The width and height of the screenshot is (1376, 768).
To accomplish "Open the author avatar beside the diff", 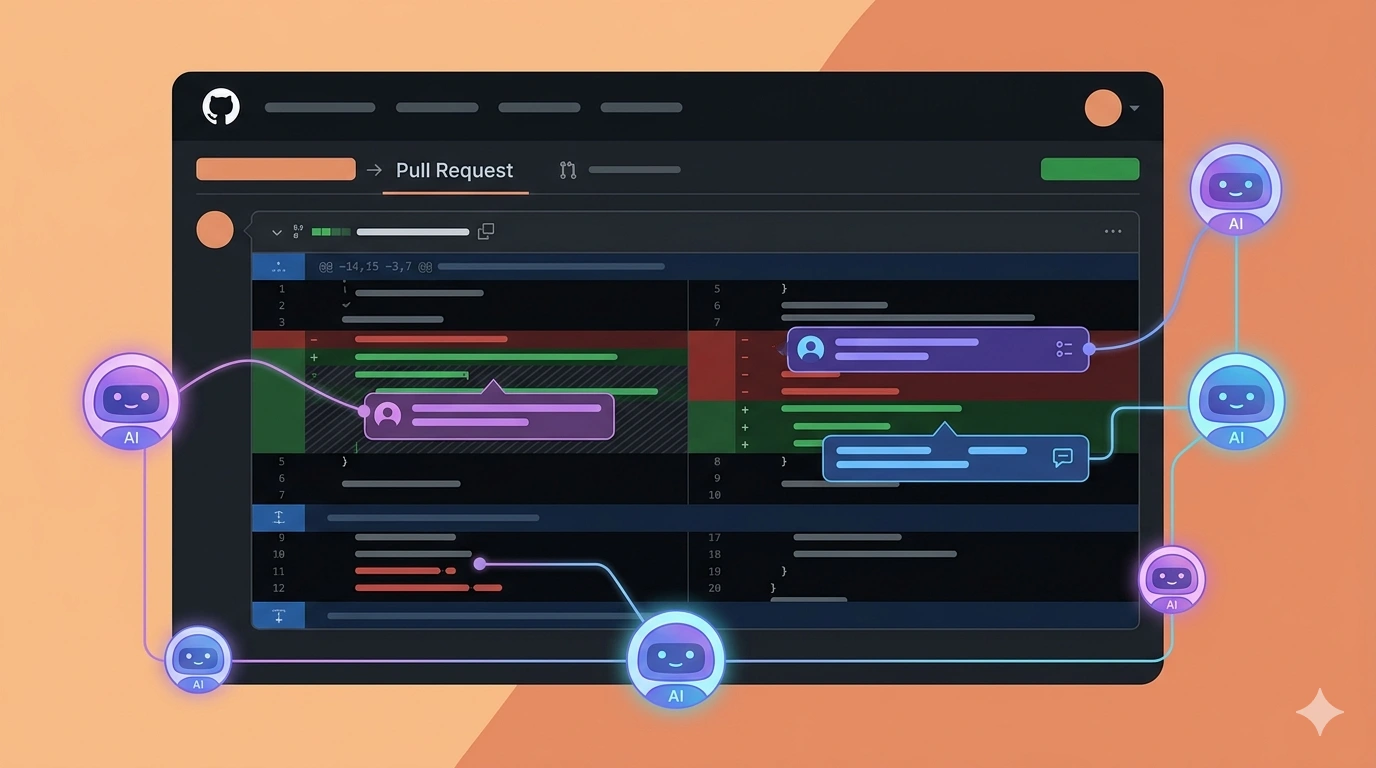I will (215, 230).
